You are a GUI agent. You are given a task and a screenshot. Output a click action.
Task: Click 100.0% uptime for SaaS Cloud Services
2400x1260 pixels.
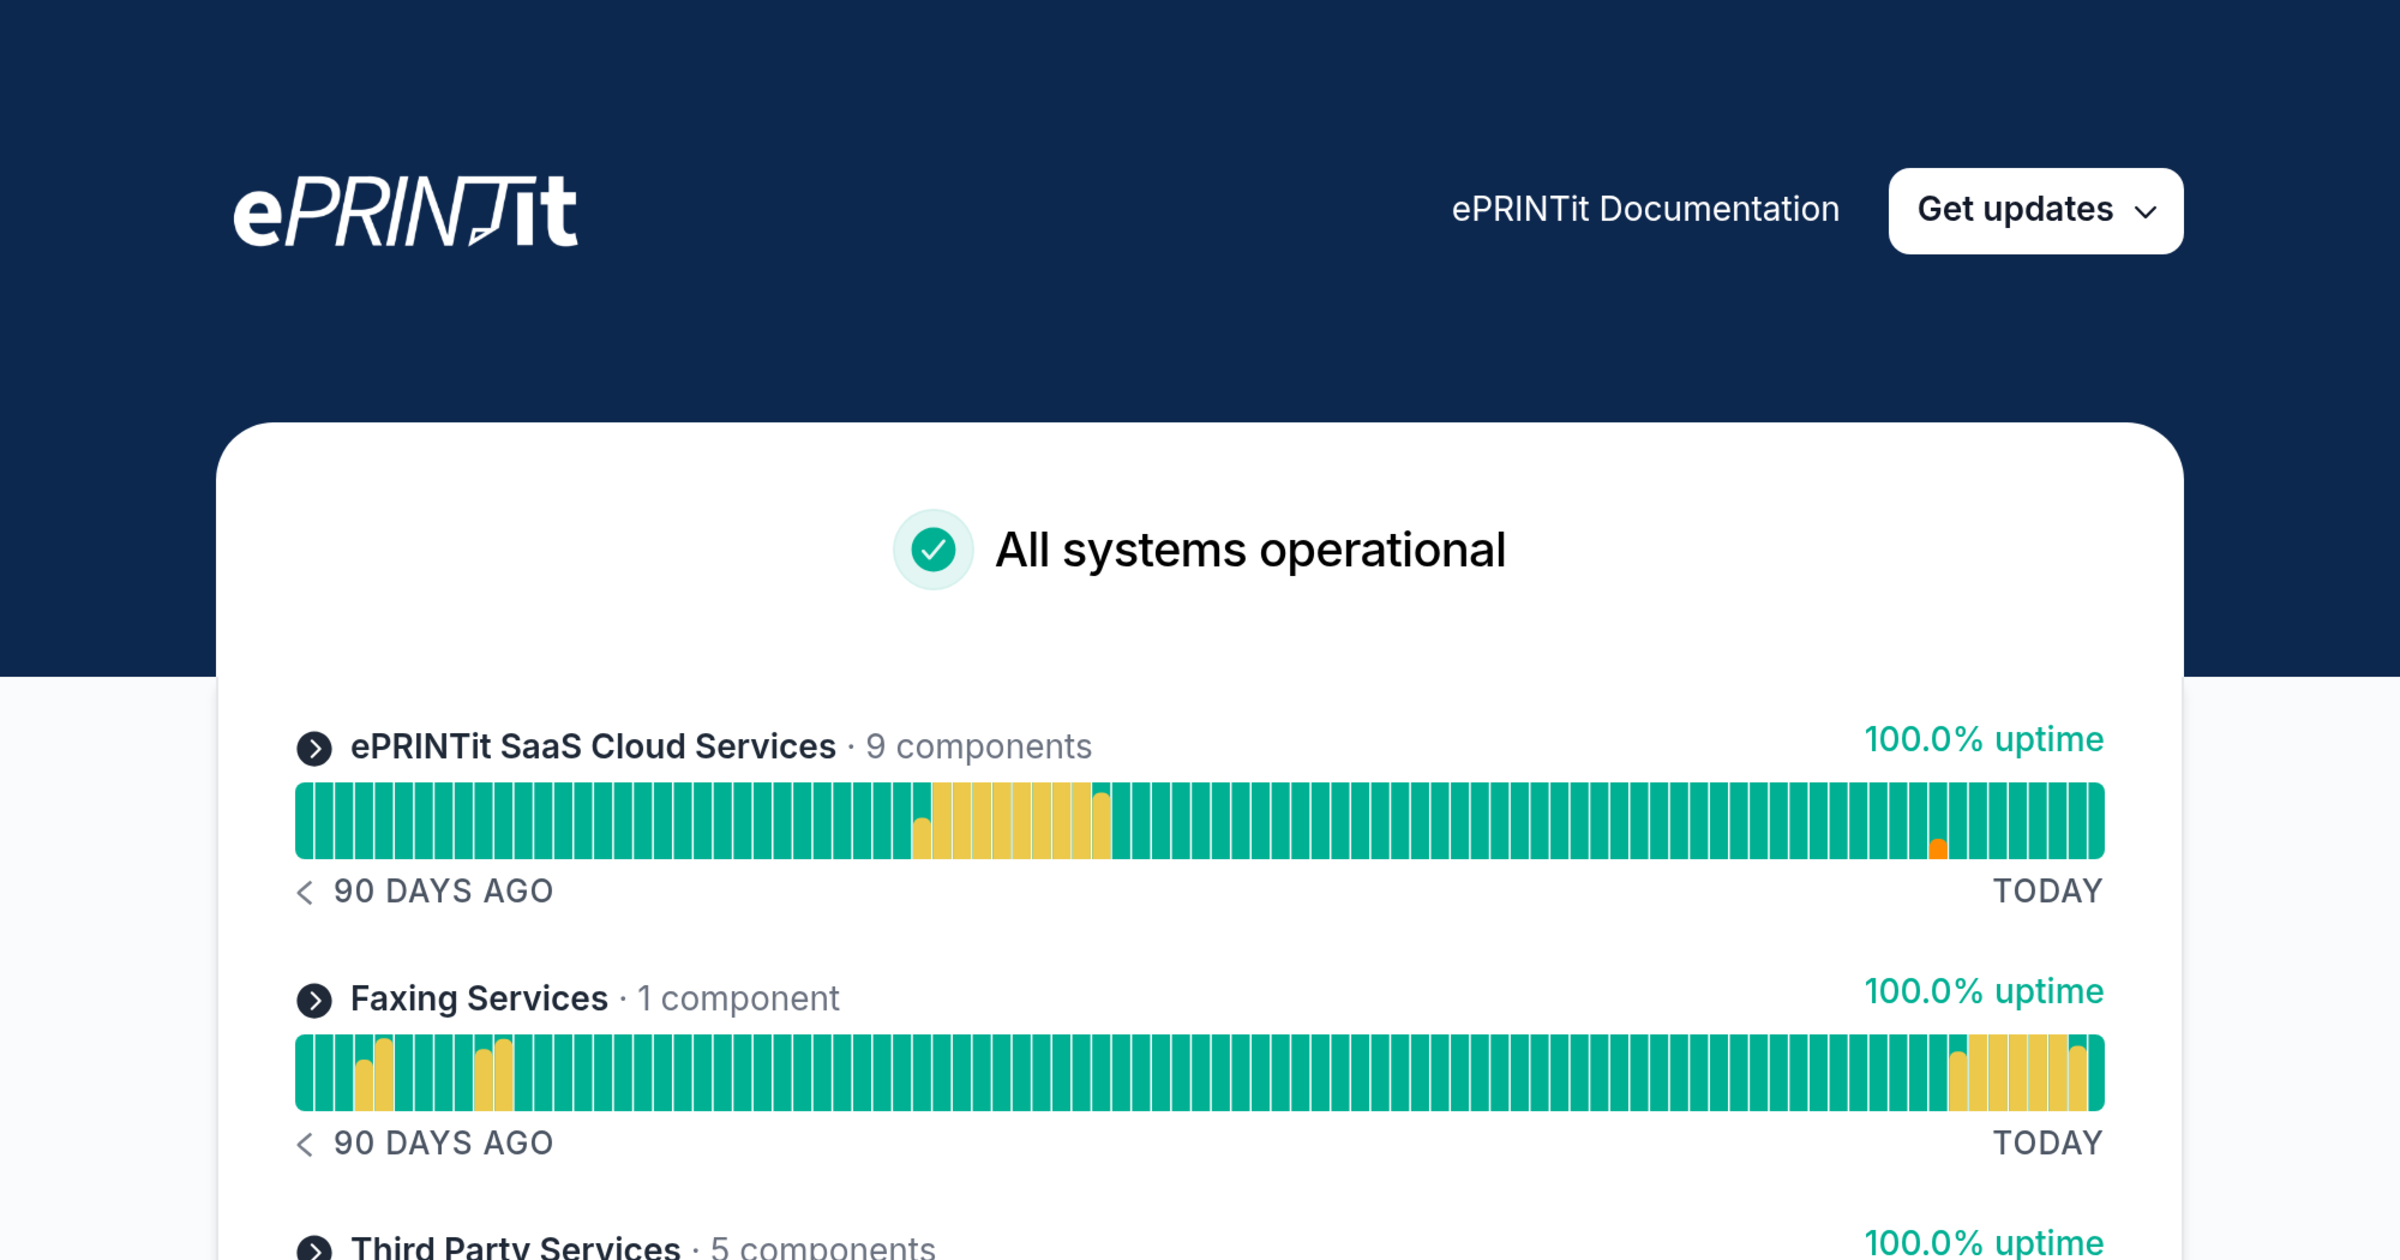(x=1984, y=740)
